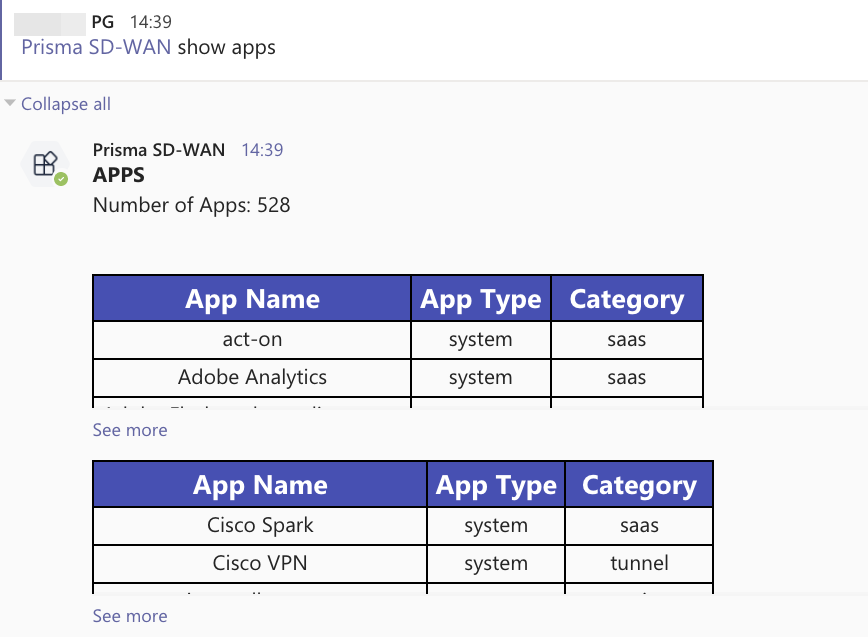Click the PG message 14:39 timestamp

(151, 20)
